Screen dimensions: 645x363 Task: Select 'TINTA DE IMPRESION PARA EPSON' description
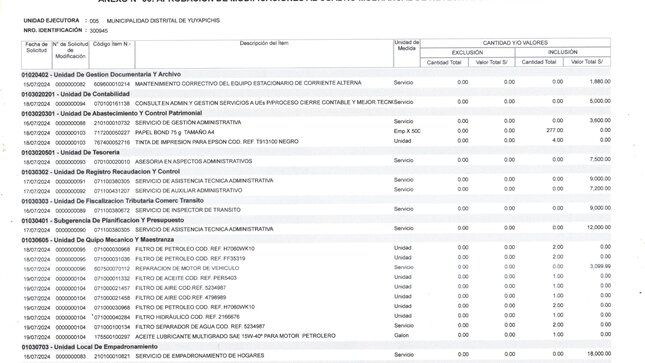(216, 142)
